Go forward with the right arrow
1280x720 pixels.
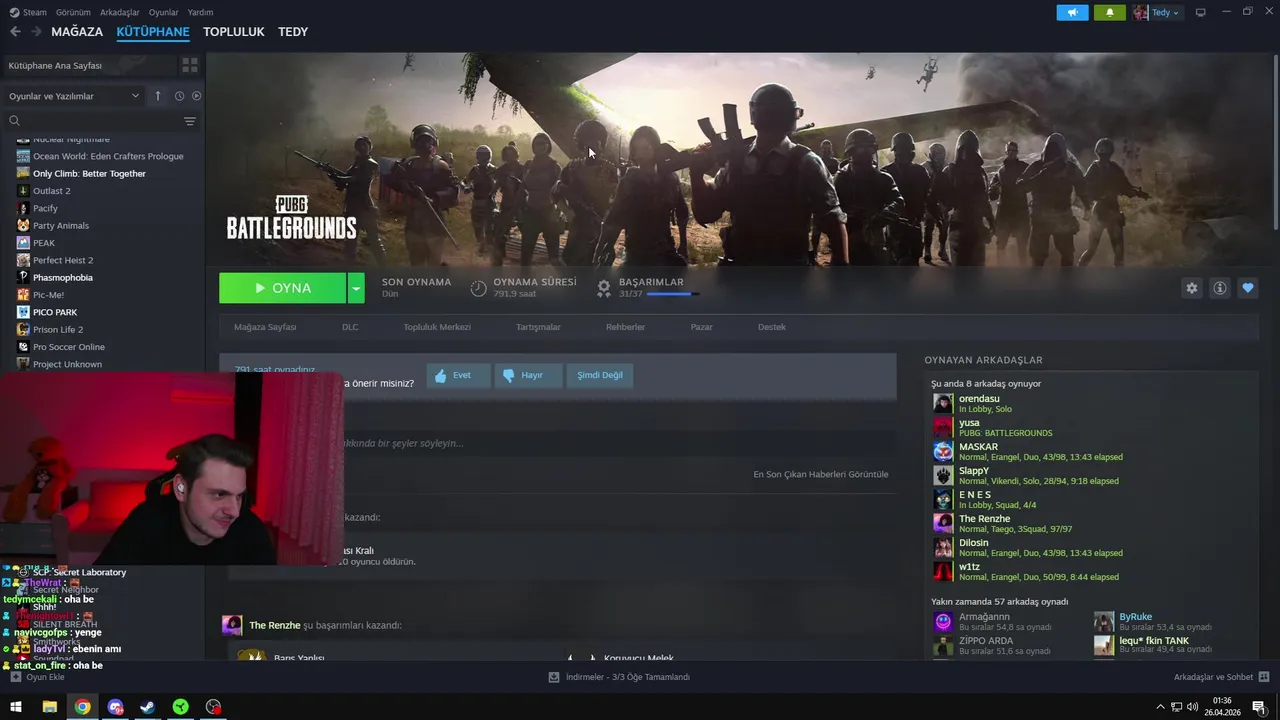pos(36,32)
